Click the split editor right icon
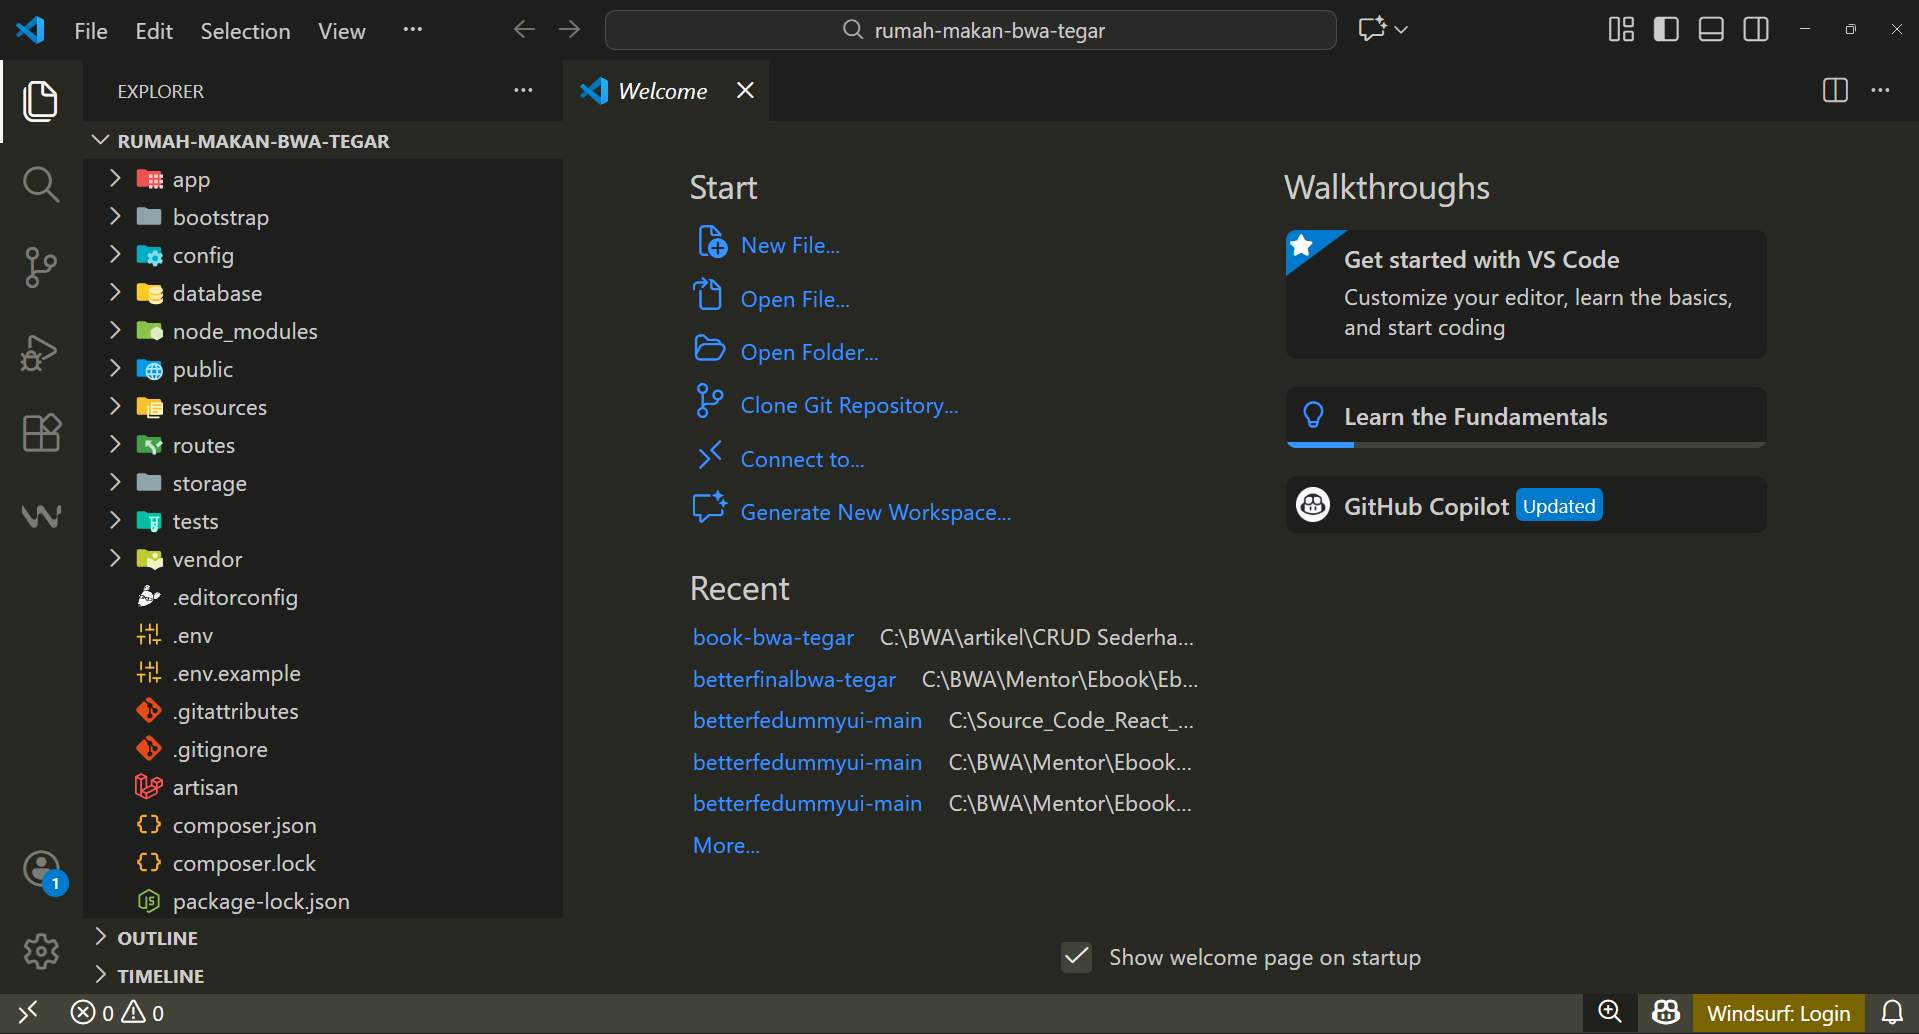Image resolution: width=1919 pixels, height=1034 pixels. pyautogui.click(x=1835, y=91)
